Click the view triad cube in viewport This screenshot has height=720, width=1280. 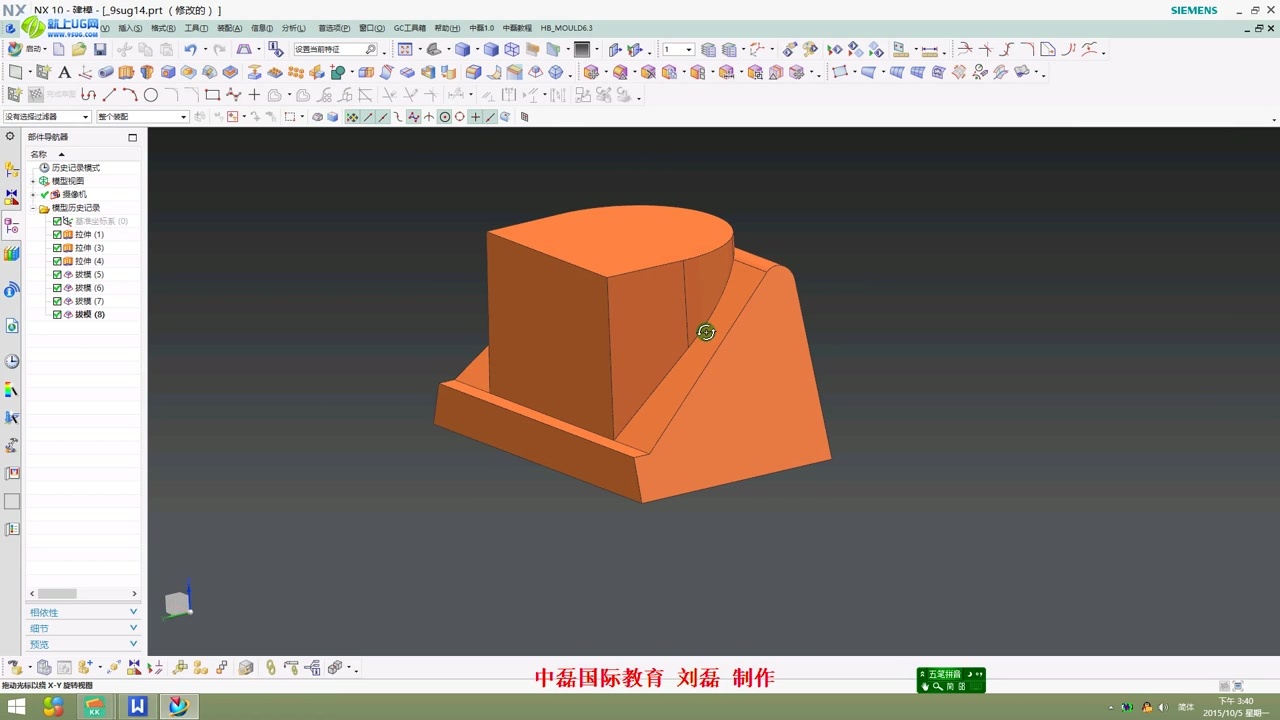[177, 603]
